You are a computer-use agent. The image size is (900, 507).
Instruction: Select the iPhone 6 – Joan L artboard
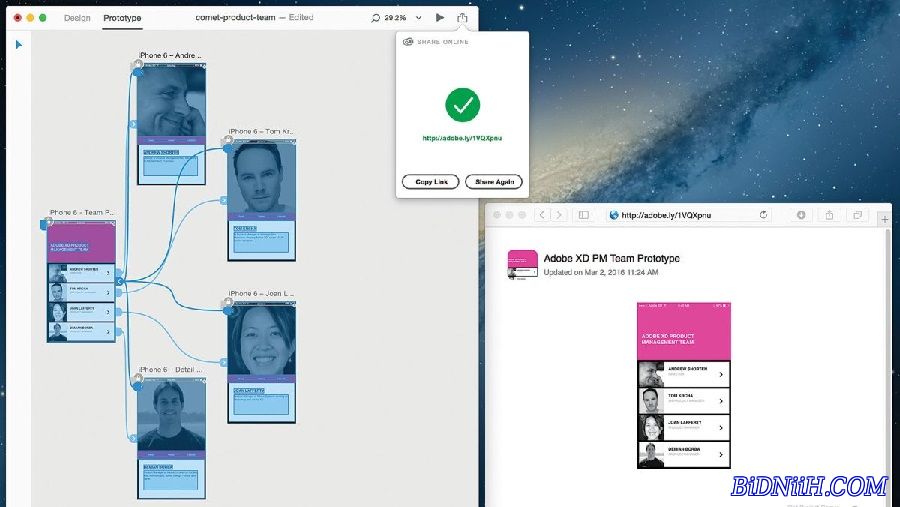coord(262,362)
